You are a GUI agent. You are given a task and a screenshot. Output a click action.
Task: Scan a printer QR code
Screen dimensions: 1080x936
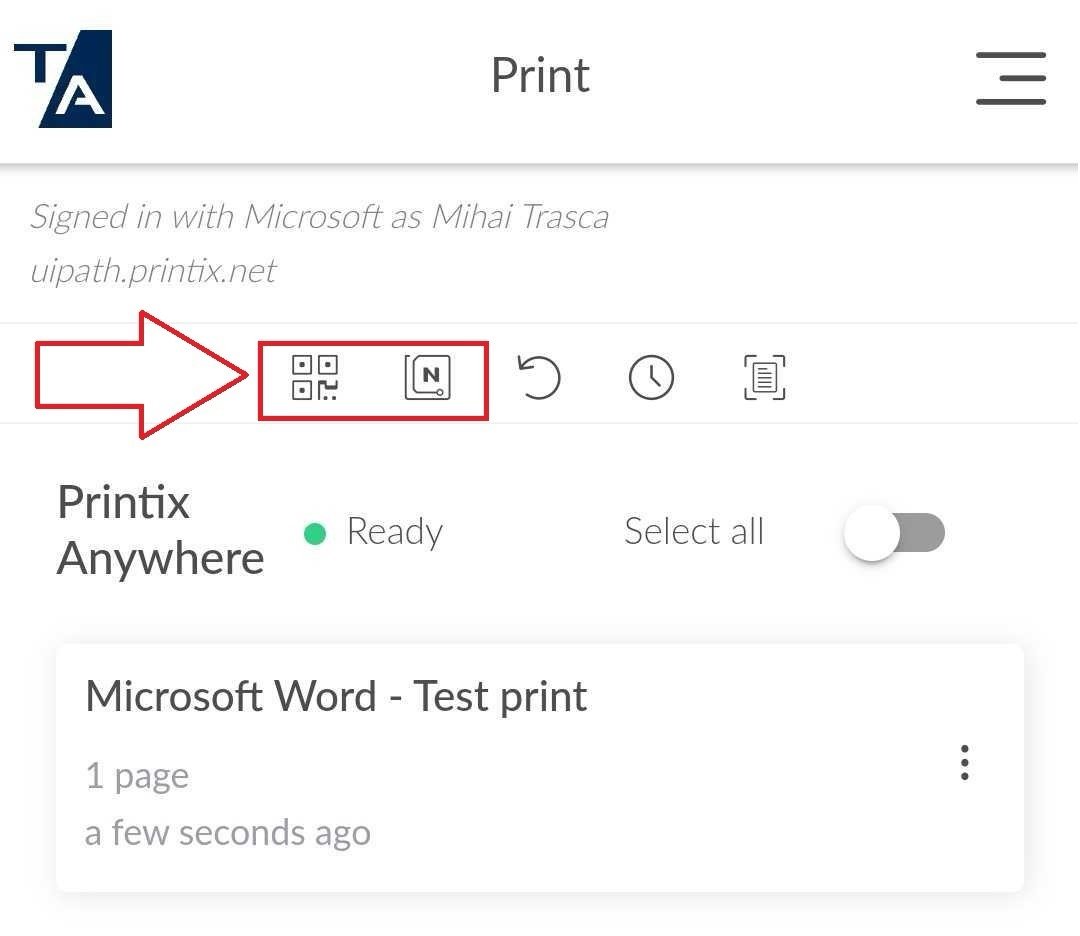tap(315, 377)
